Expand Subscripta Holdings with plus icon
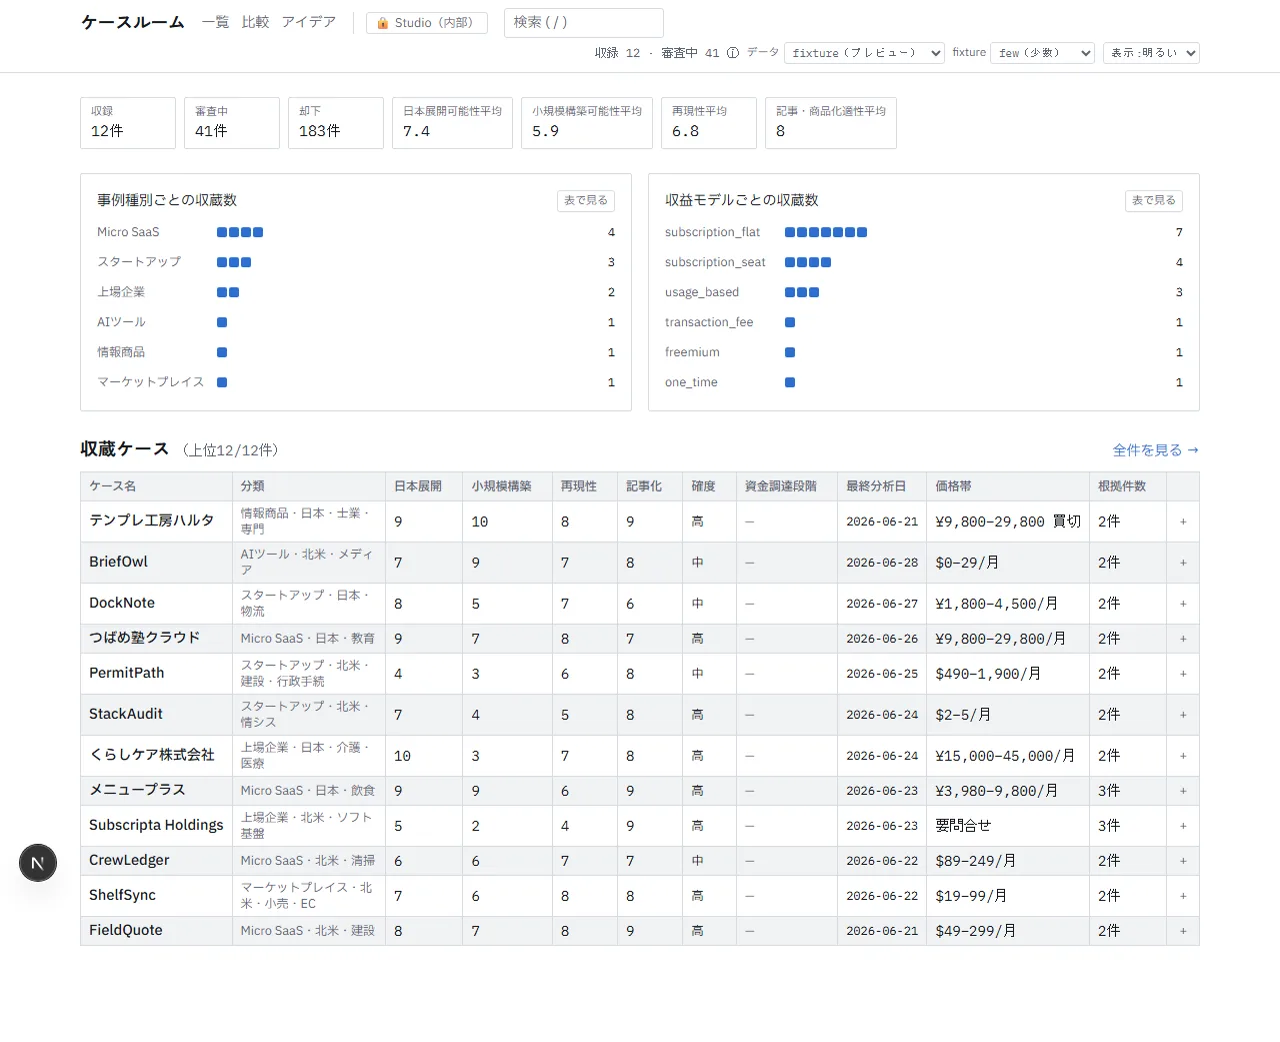 point(1183,826)
